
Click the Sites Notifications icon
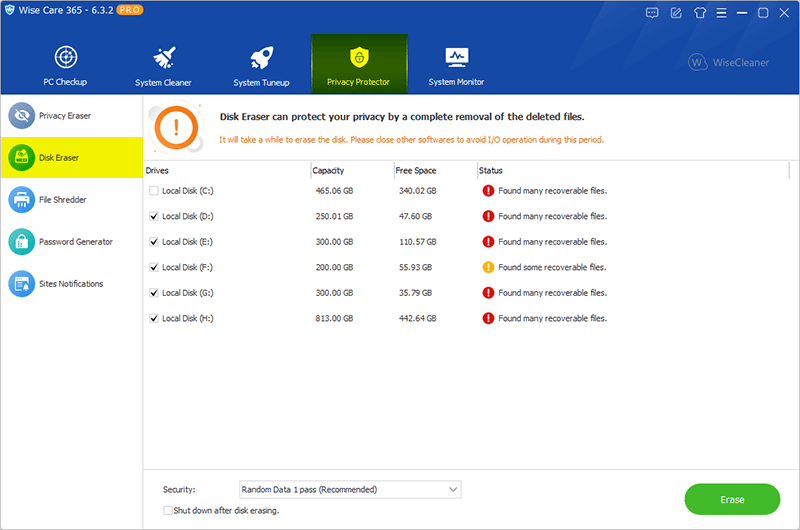(x=21, y=284)
